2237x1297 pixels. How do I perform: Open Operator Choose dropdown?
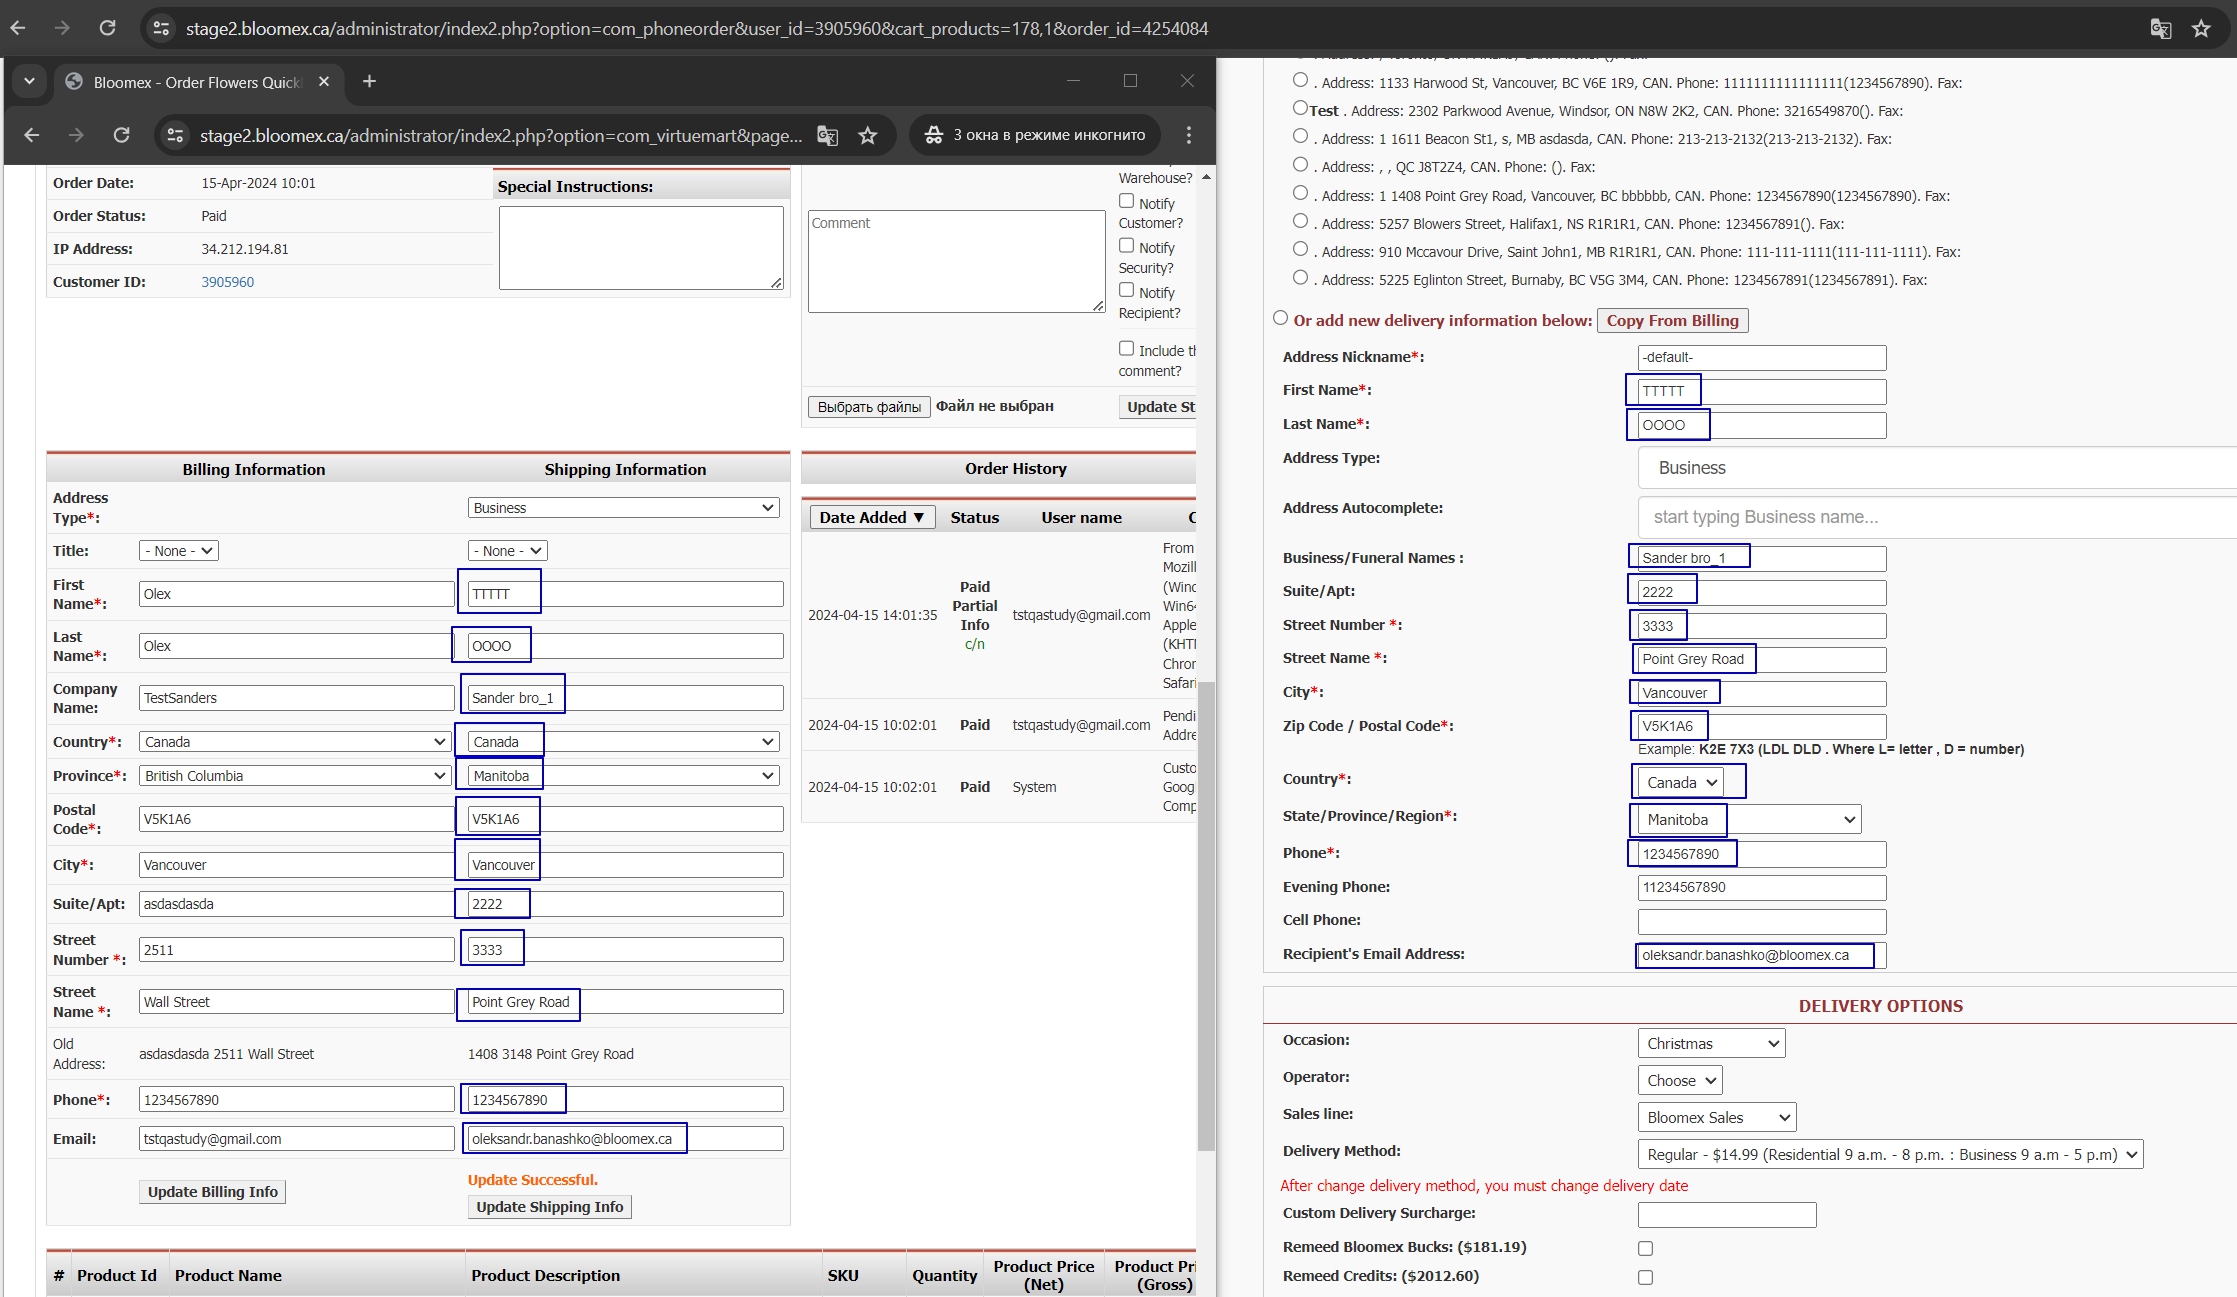pyautogui.click(x=1680, y=1081)
